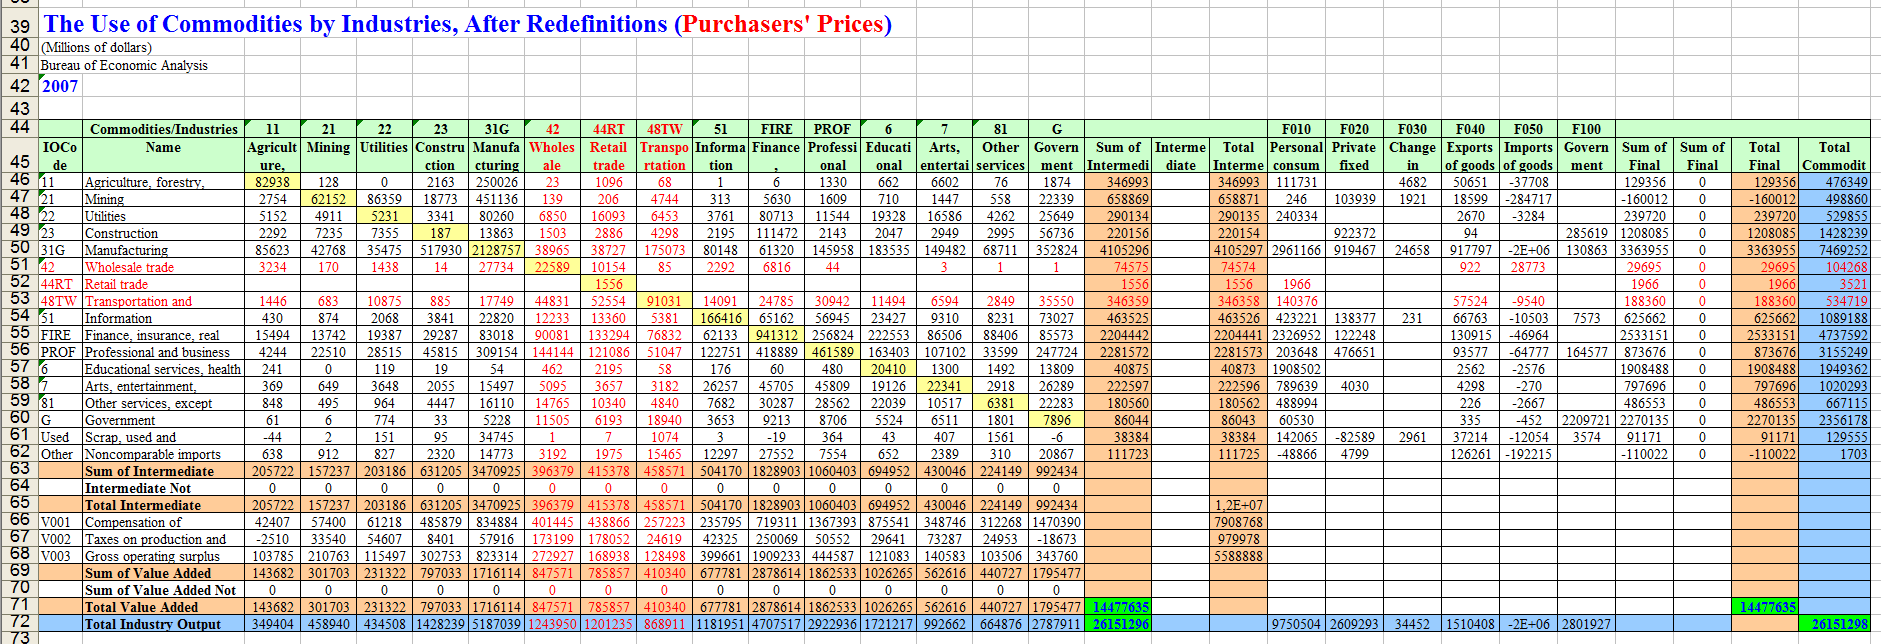Click row header 46
The image size is (1881, 644).
(x=19, y=180)
